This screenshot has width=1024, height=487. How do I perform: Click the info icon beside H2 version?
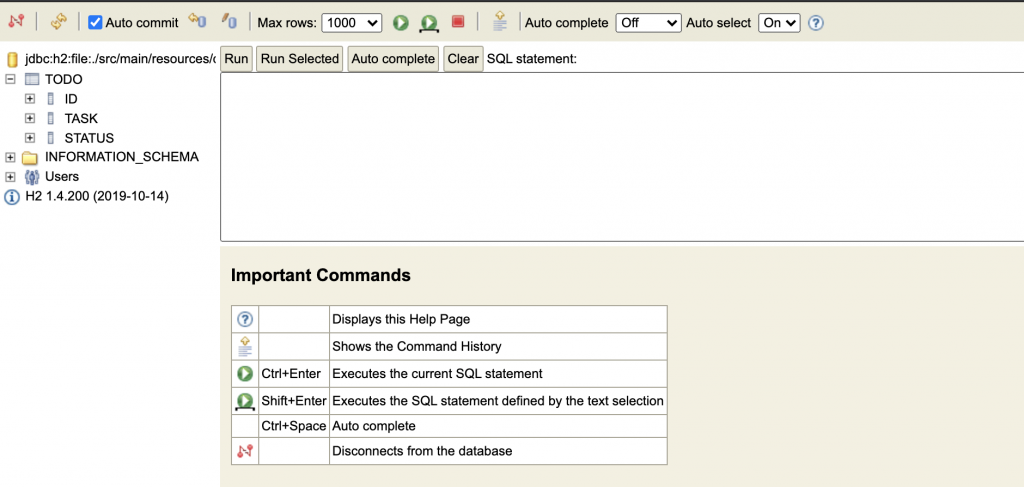[x=12, y=197]
